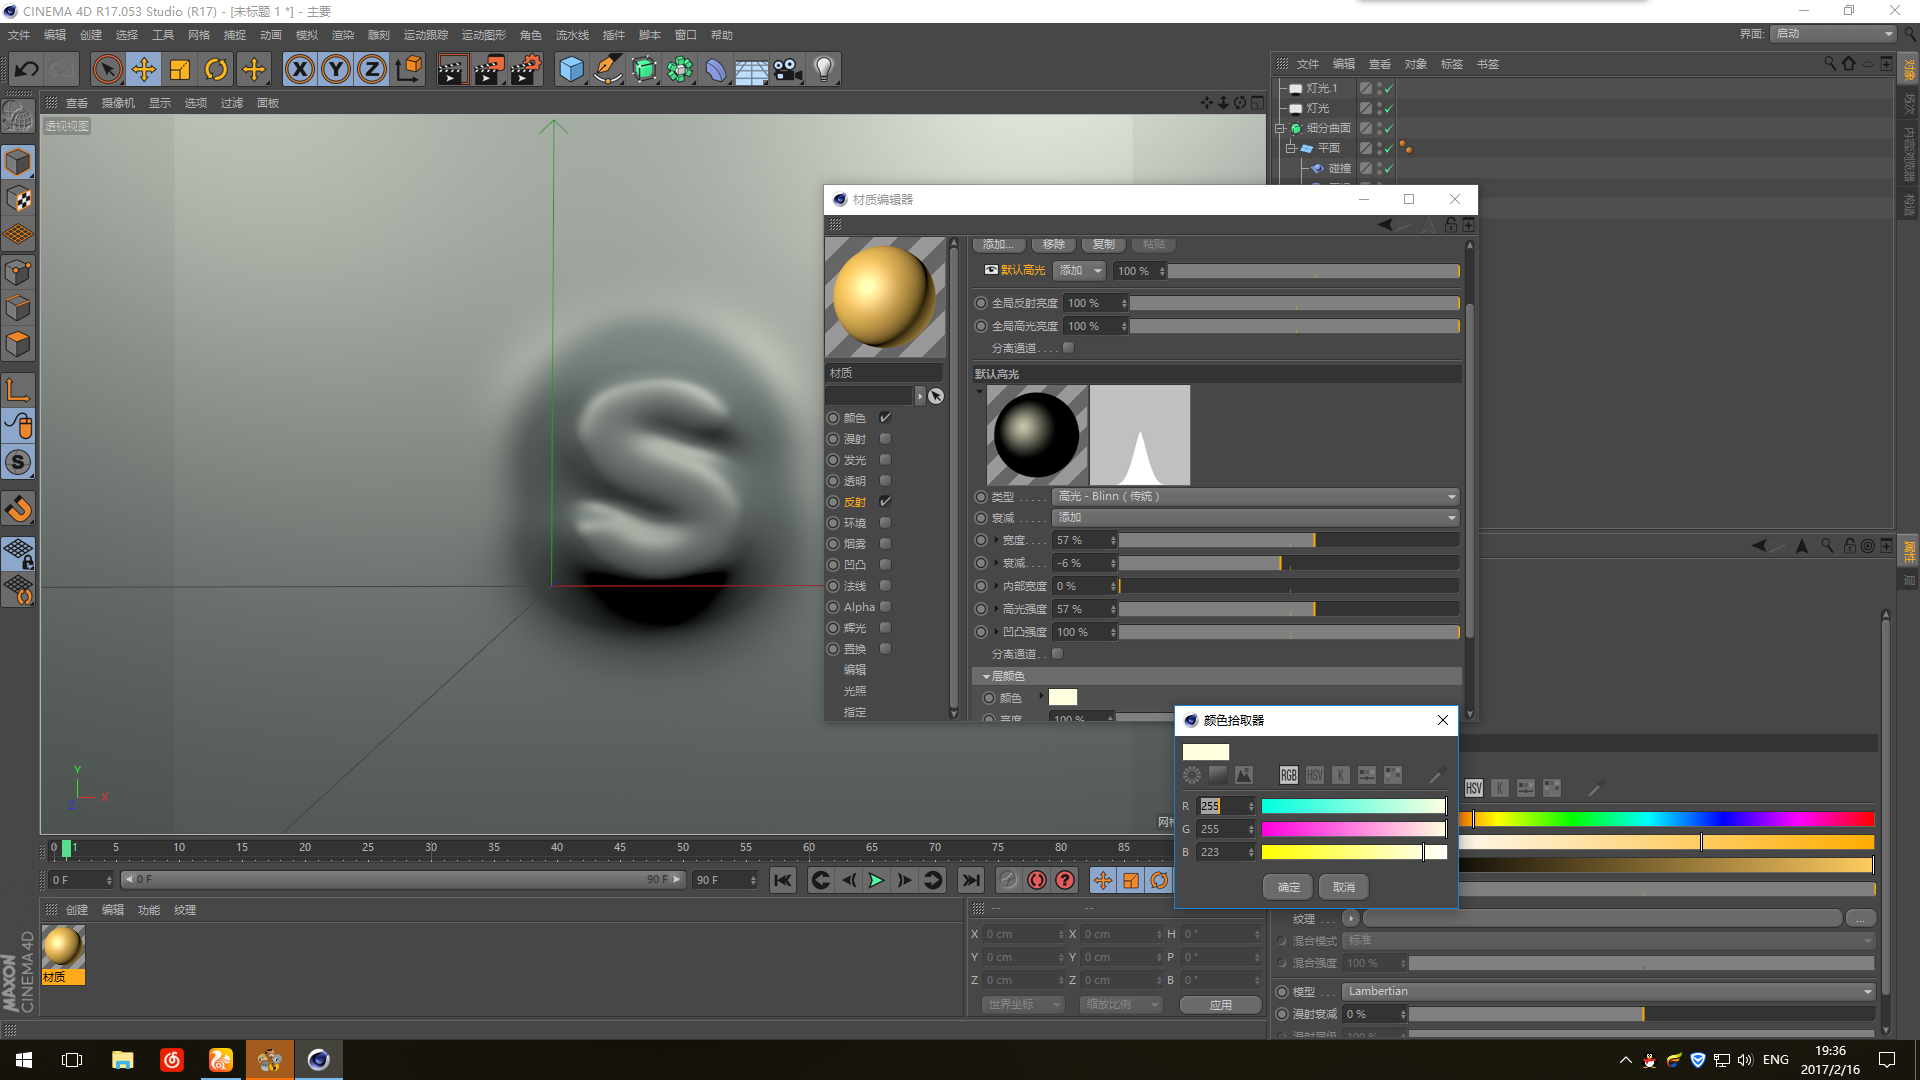The width and height of the screenshot is (1920, 1080).
Task: Click Render to Picture Viewer icon
Action: tap(488, 69)
